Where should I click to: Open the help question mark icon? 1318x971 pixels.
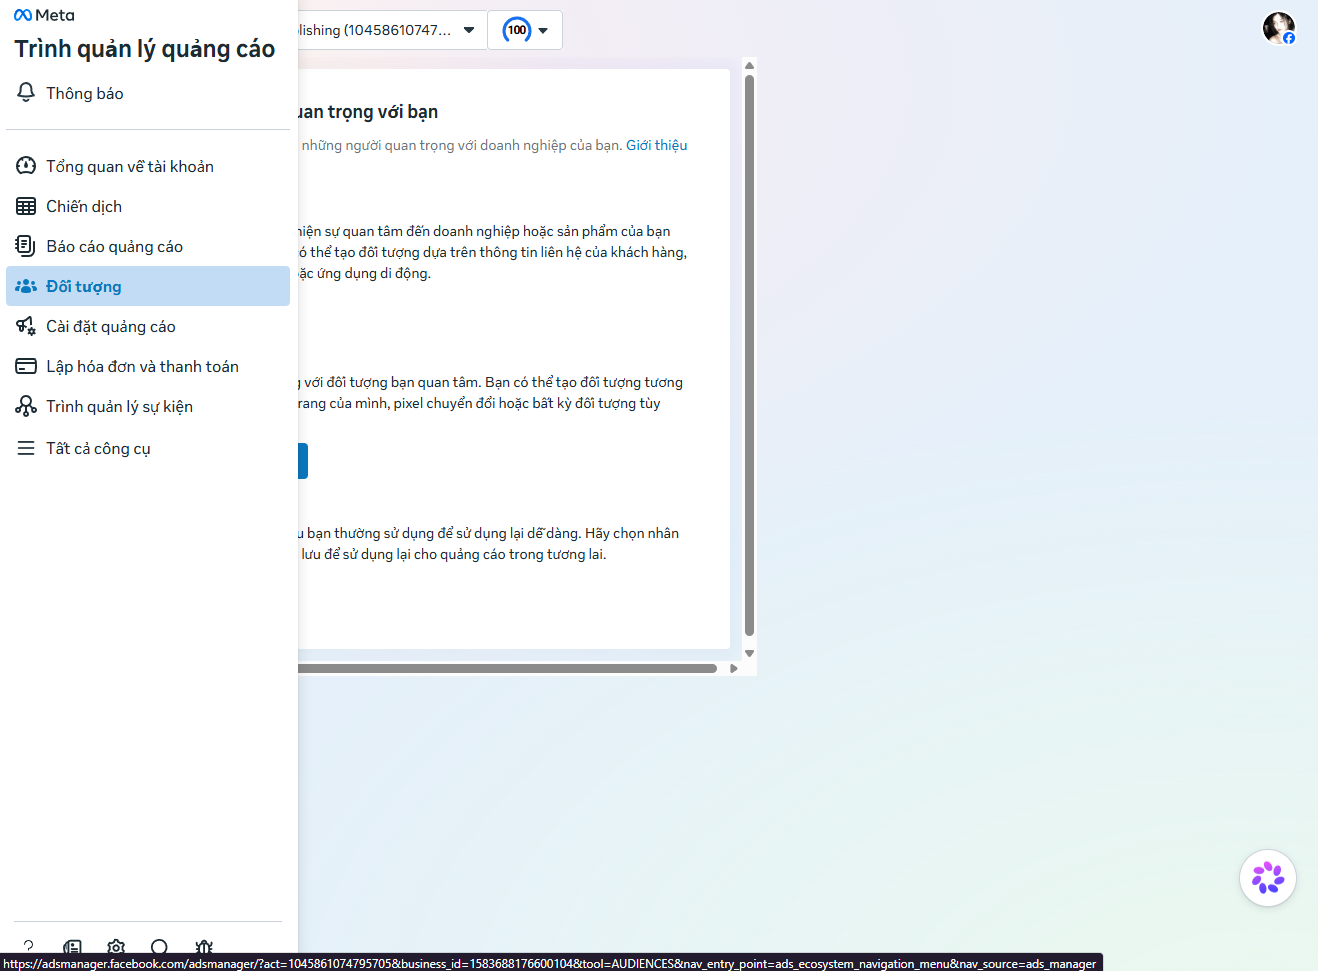[28, 946]
